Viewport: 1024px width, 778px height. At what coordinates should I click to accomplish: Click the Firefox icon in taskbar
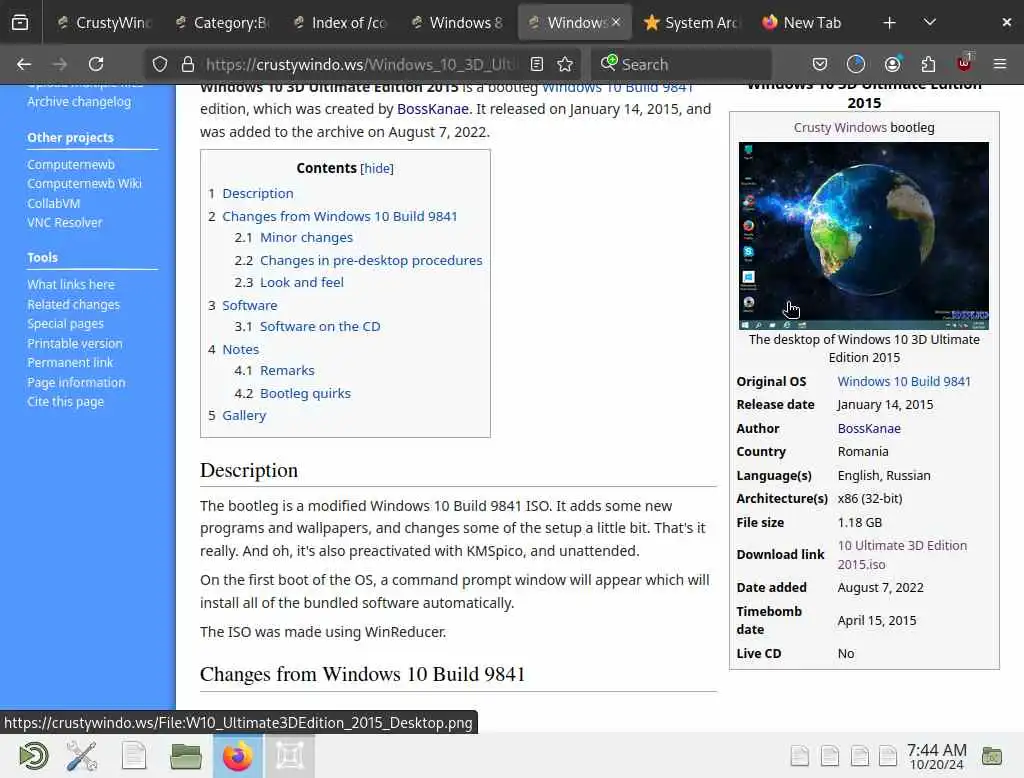click(238, 756)
